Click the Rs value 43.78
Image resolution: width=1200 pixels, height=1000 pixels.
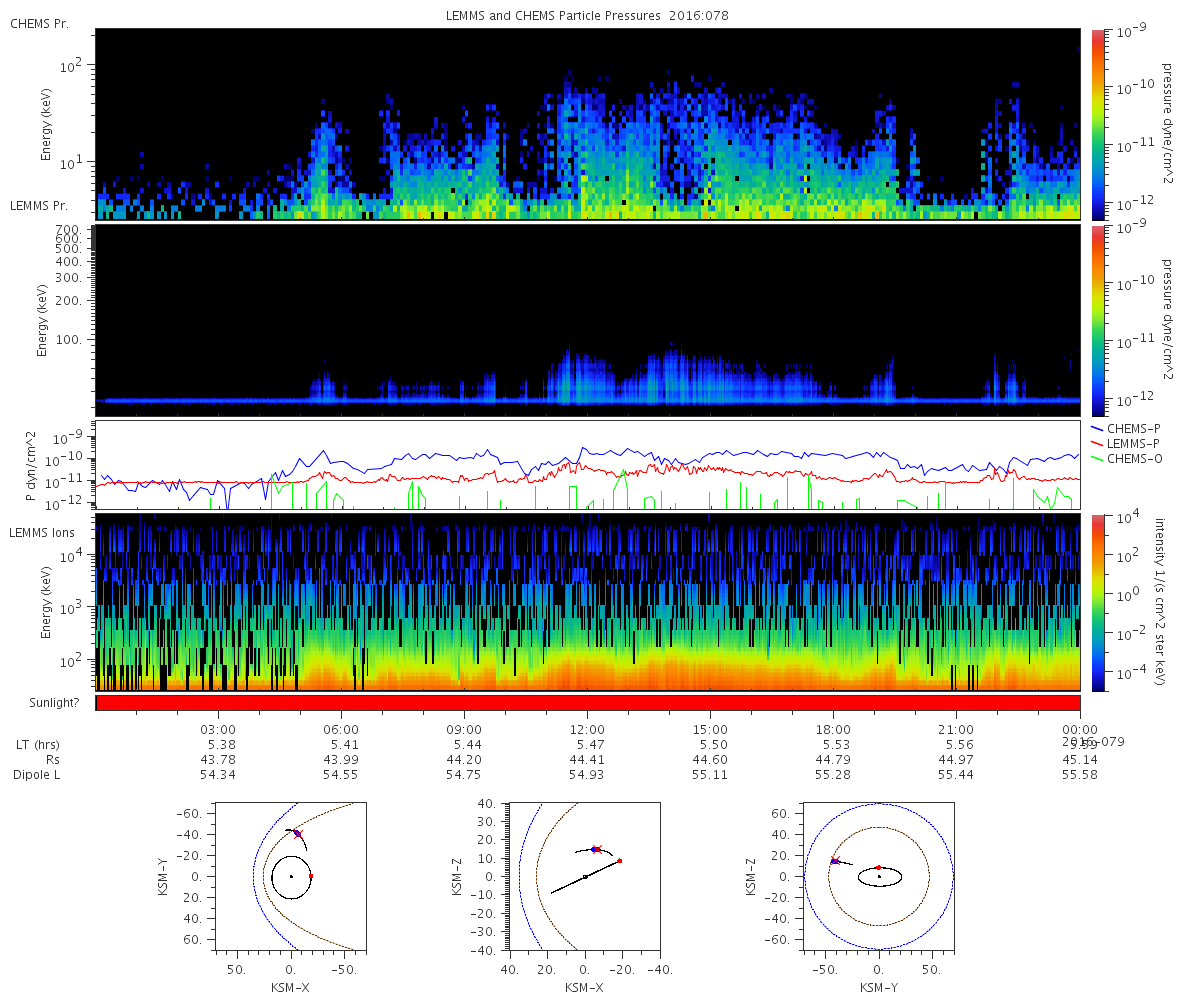tap(218, 760)
